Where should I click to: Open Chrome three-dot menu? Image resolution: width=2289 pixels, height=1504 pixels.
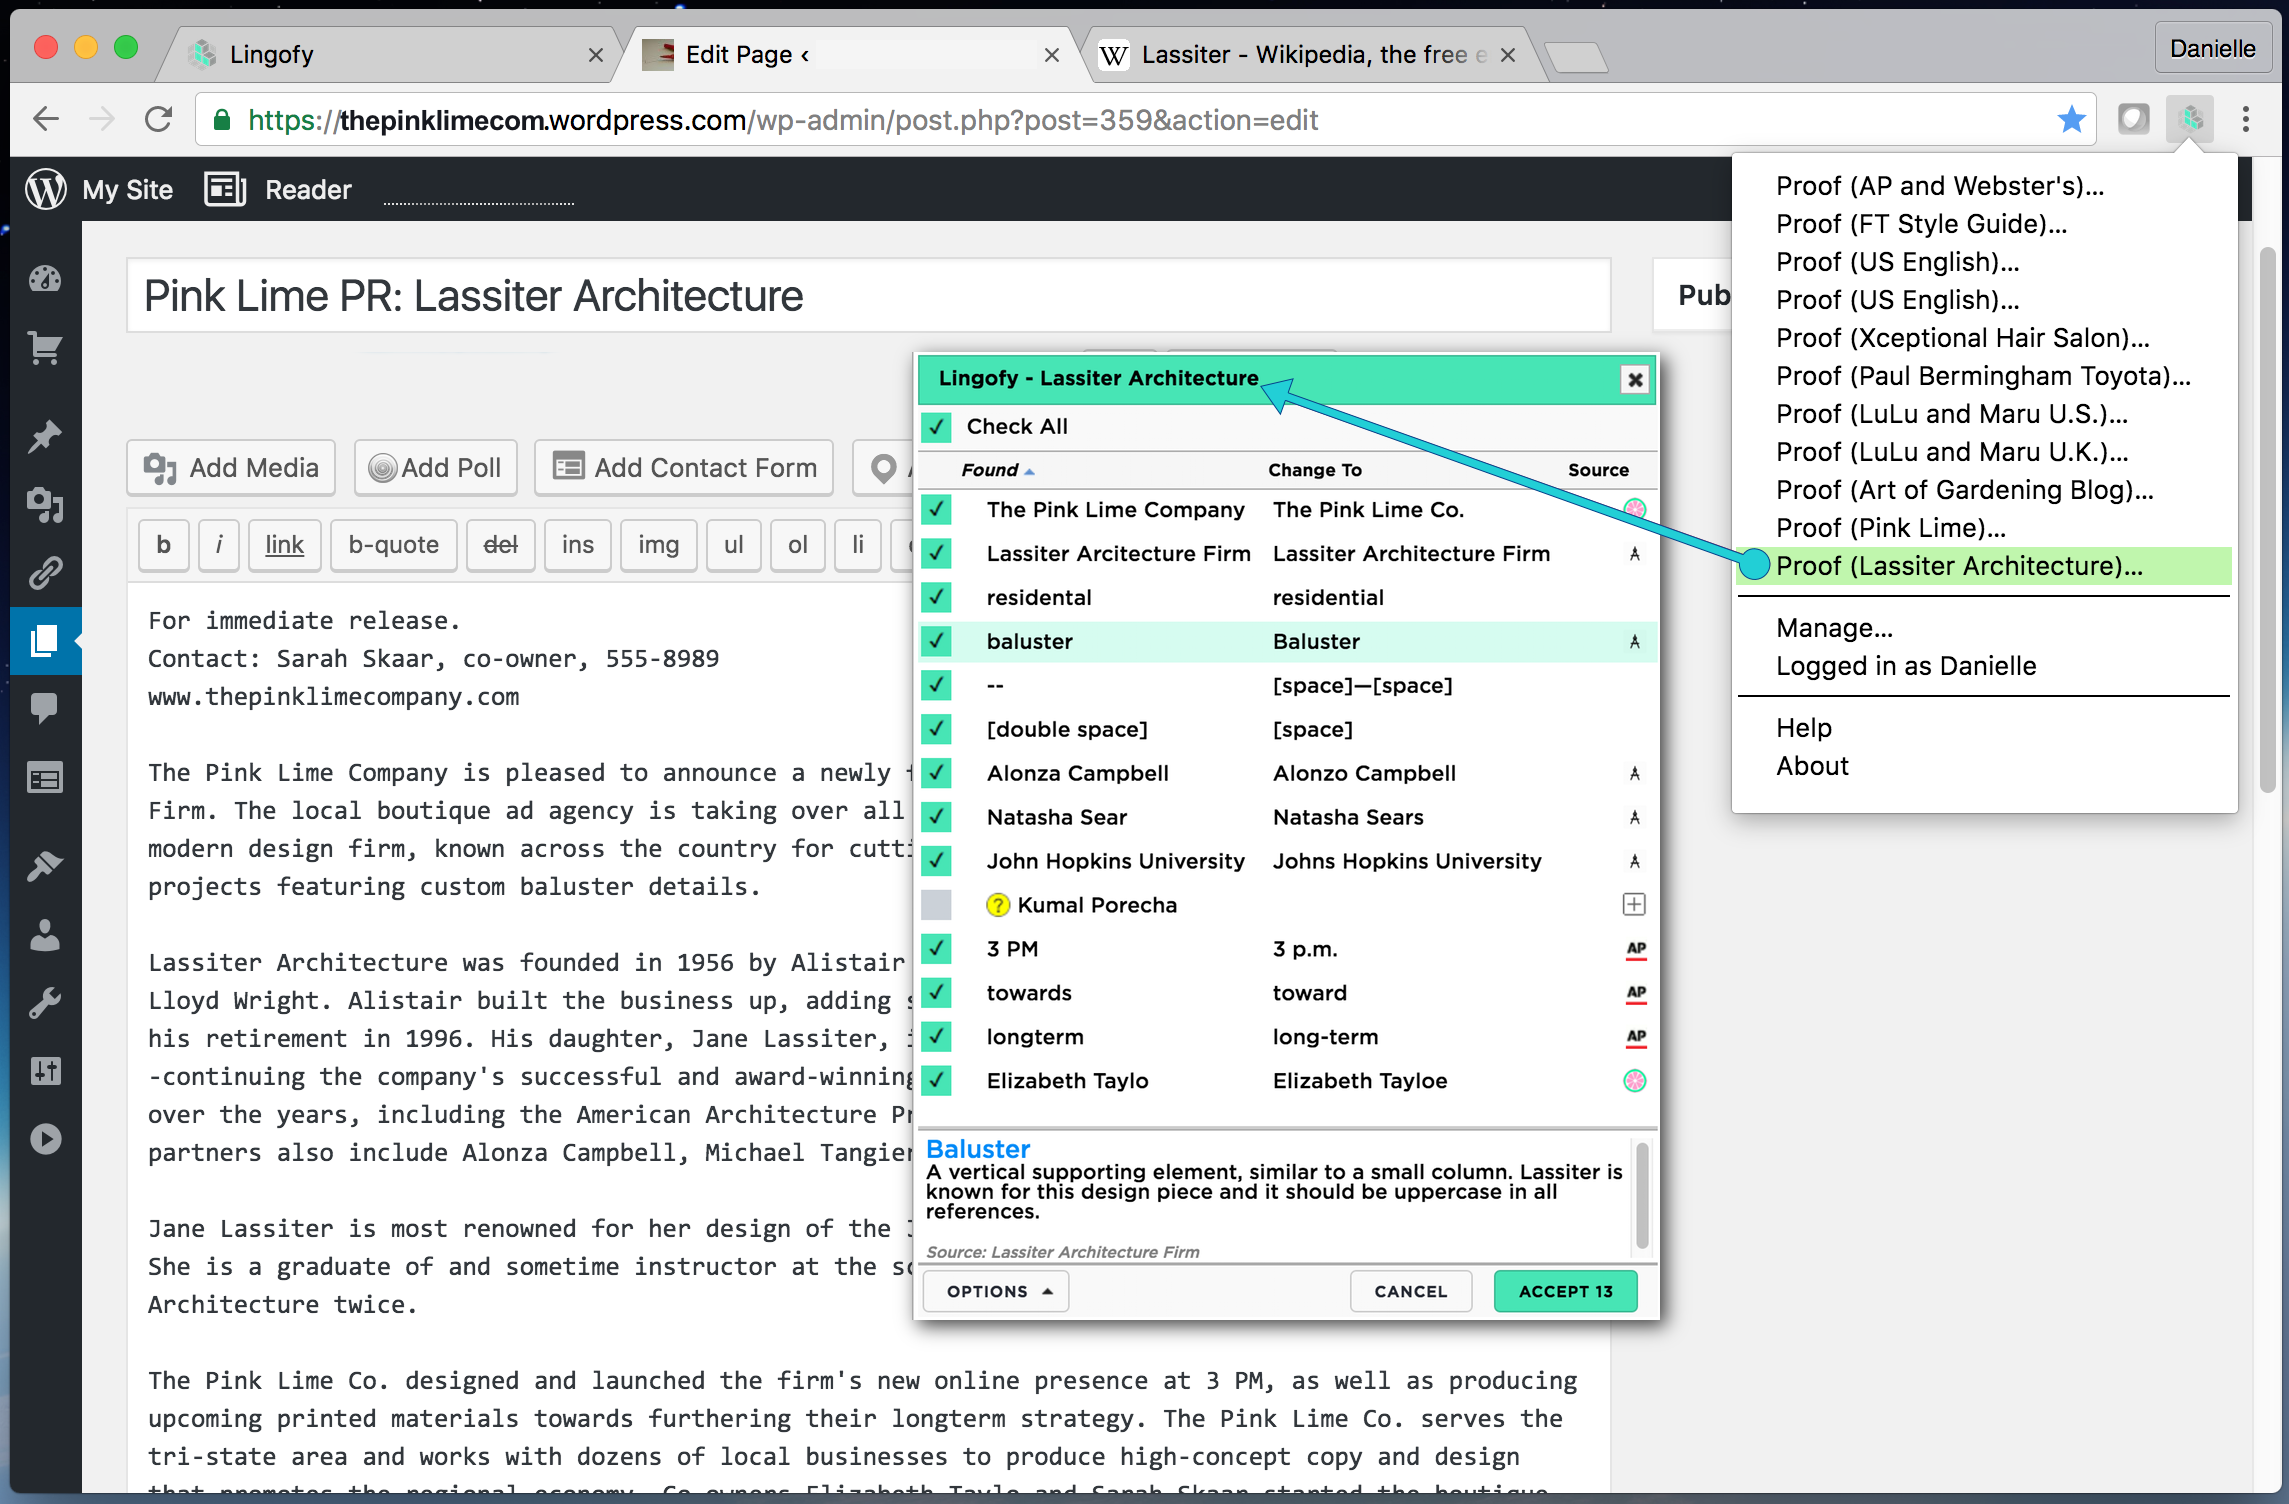[x=2246, y=120]
